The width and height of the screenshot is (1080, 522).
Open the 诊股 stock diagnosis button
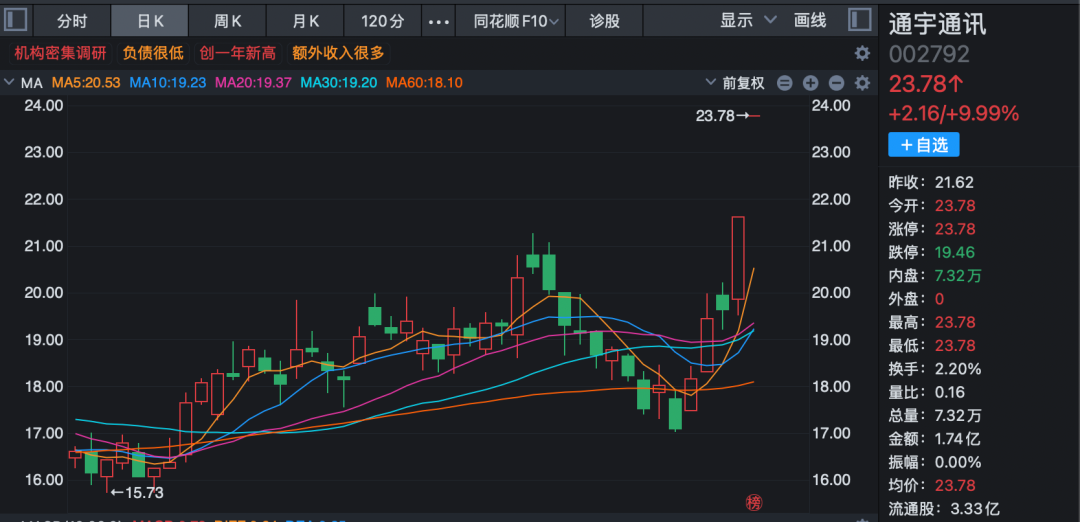point(604,20)
